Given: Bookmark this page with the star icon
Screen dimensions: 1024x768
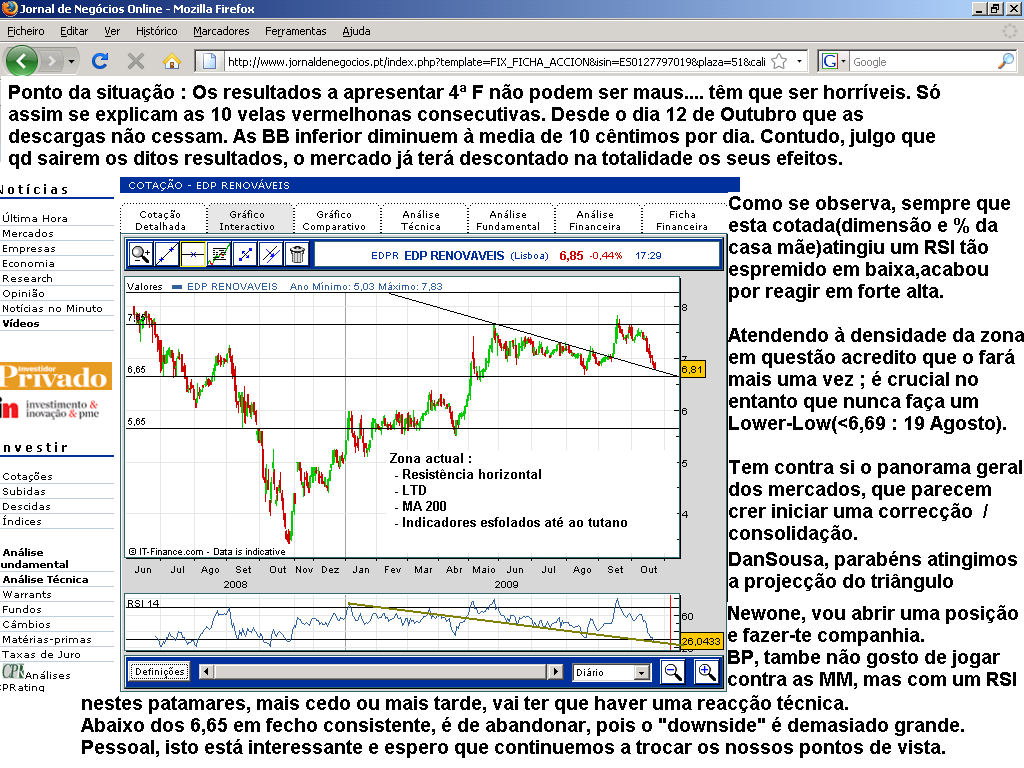Looking at the screenshot, I should tap(779, 61).
